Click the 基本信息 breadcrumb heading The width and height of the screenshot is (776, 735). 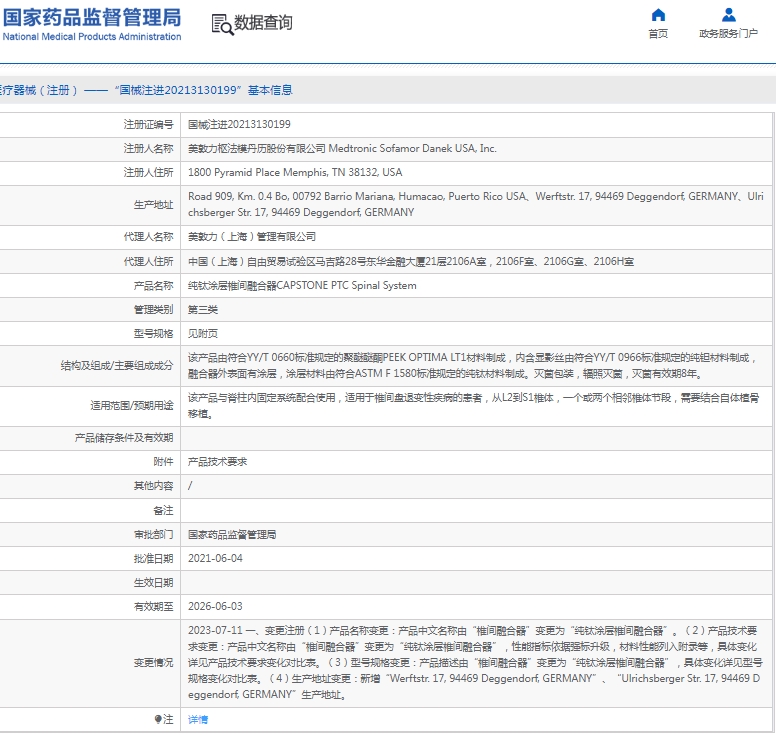(x=270, y=90)
